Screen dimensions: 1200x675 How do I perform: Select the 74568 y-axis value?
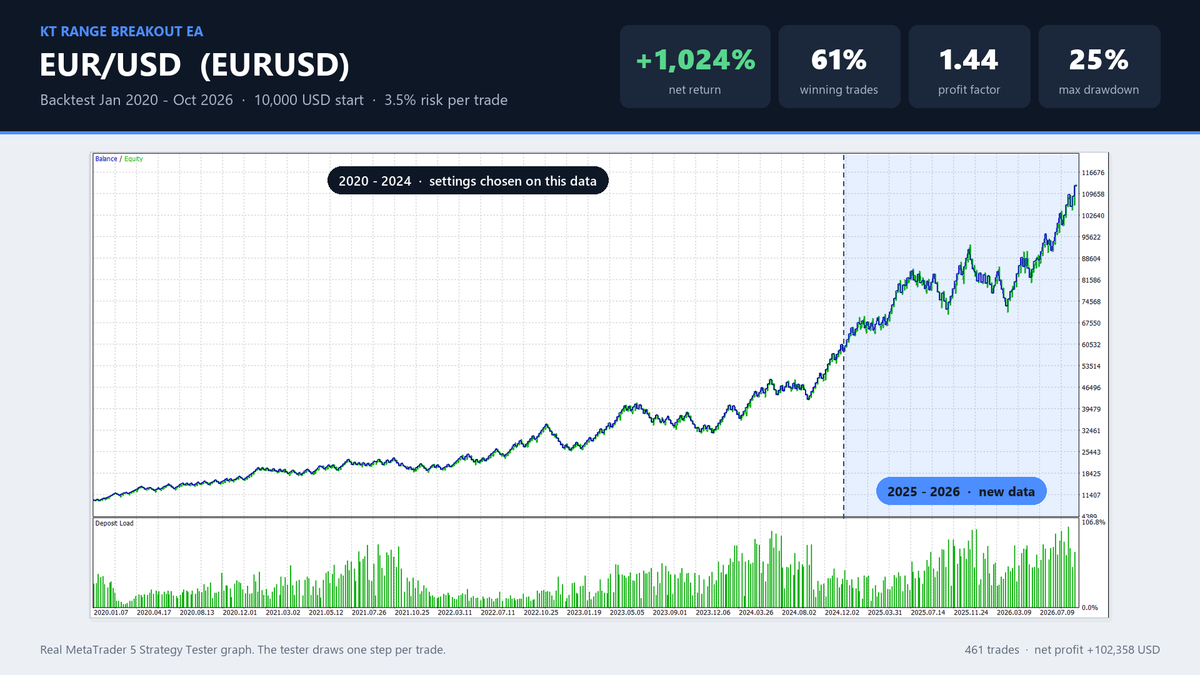(x=1091, y=302)
